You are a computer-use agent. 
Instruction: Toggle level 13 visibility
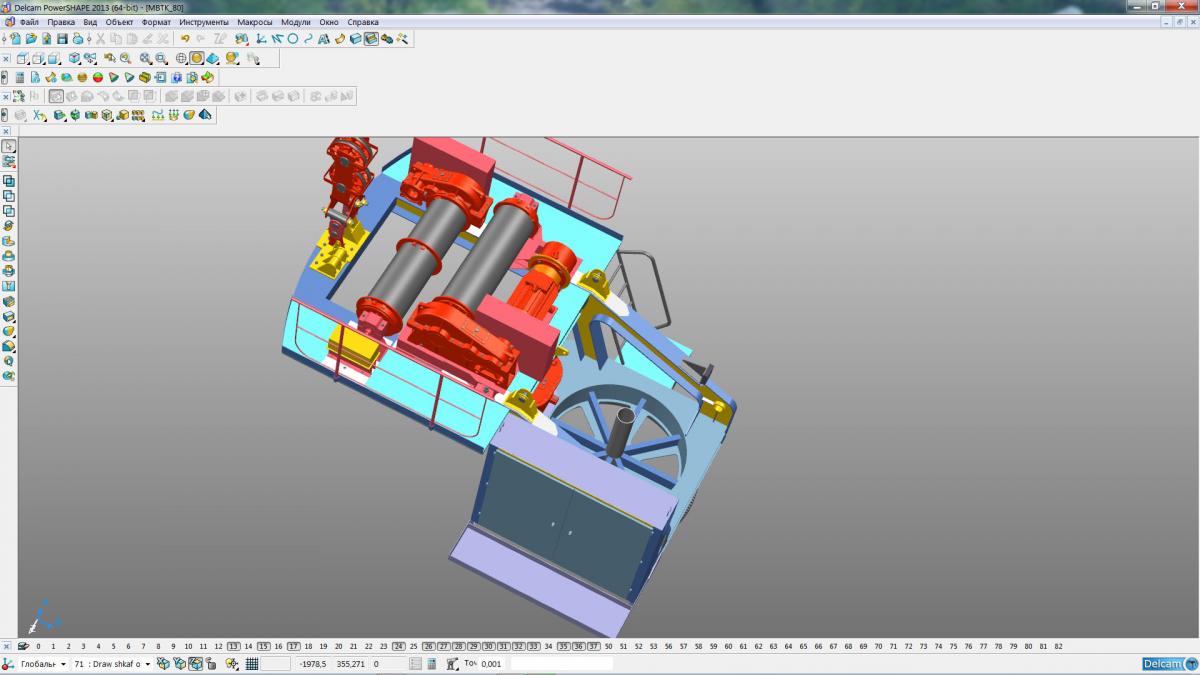click(233, 646)
